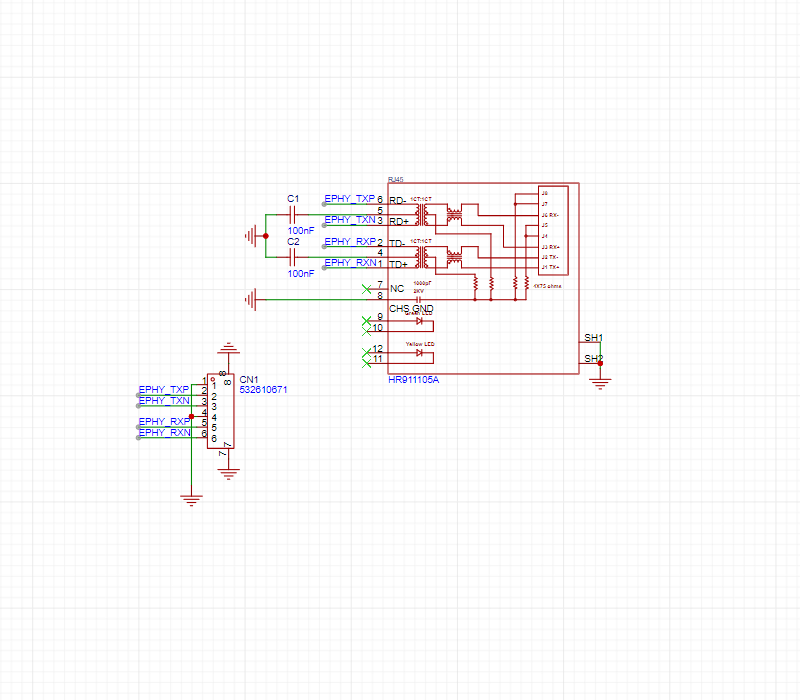Click the ground symbol beside capacitors C1 and C2
Image resolution: width=800 pixels, height=700 pixels.
click(252, 236)
